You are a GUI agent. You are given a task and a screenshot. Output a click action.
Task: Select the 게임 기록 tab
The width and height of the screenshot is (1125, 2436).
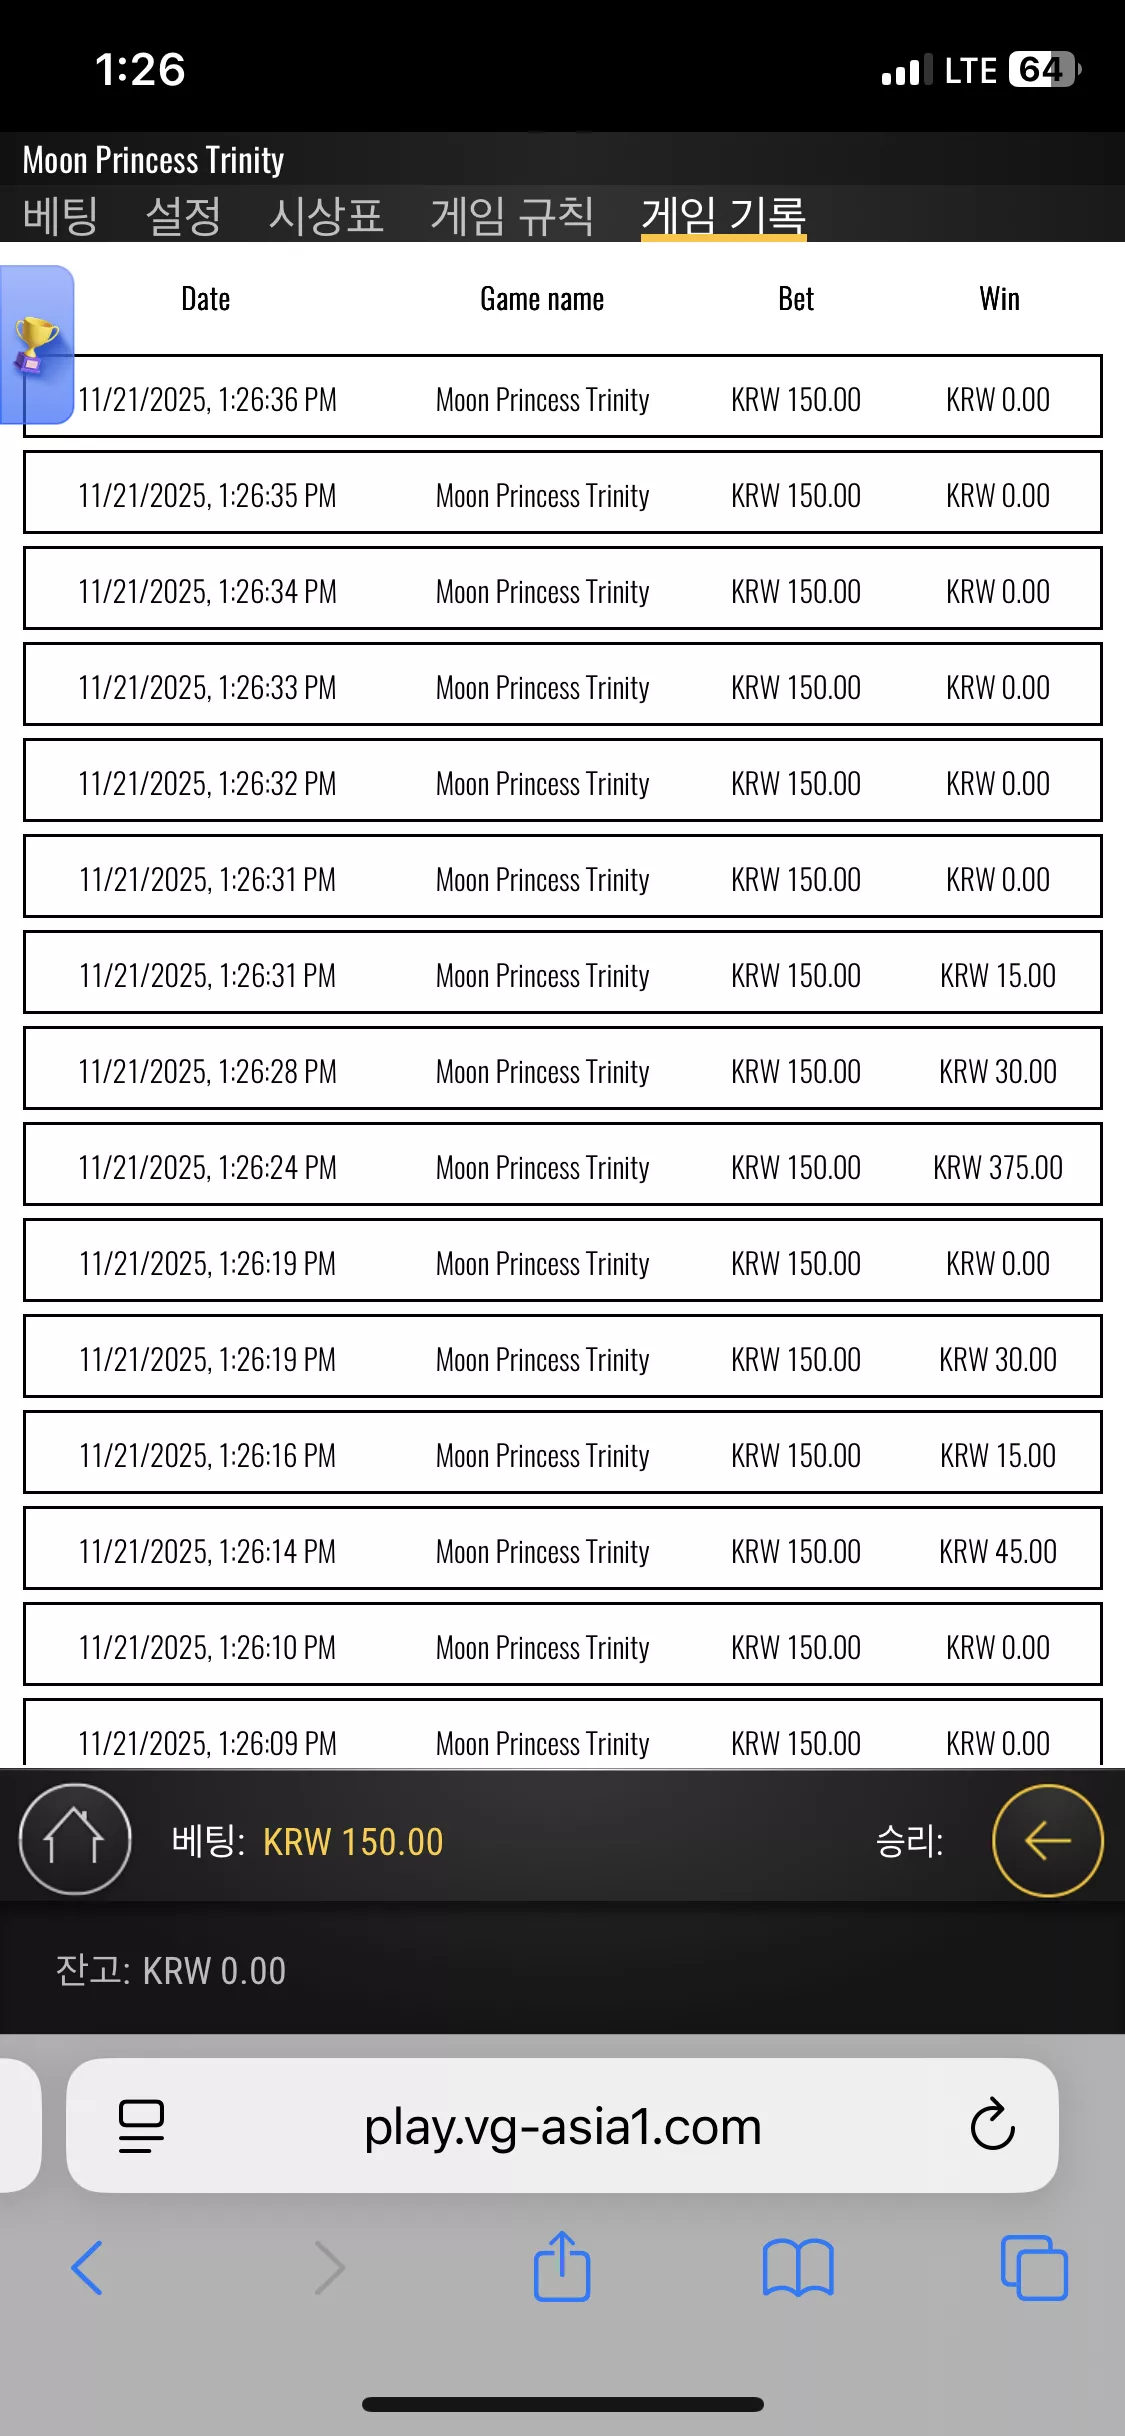tap(723, 215)
